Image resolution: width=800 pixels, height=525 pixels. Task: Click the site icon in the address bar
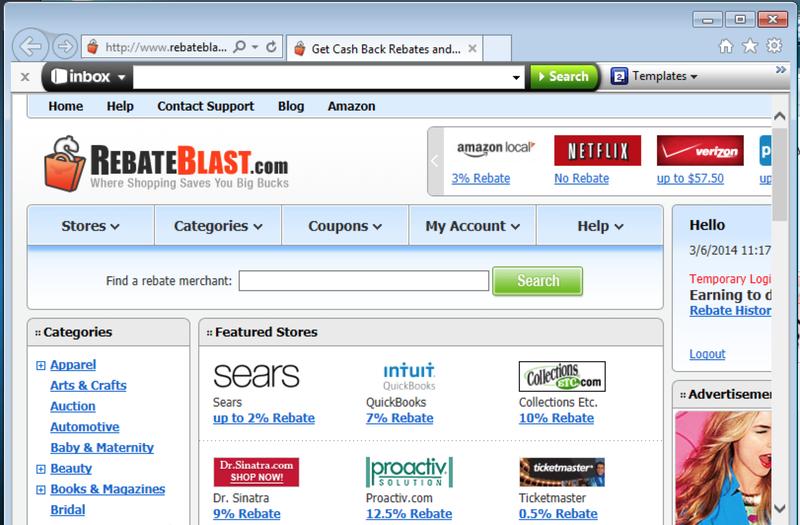click(93, 47)
